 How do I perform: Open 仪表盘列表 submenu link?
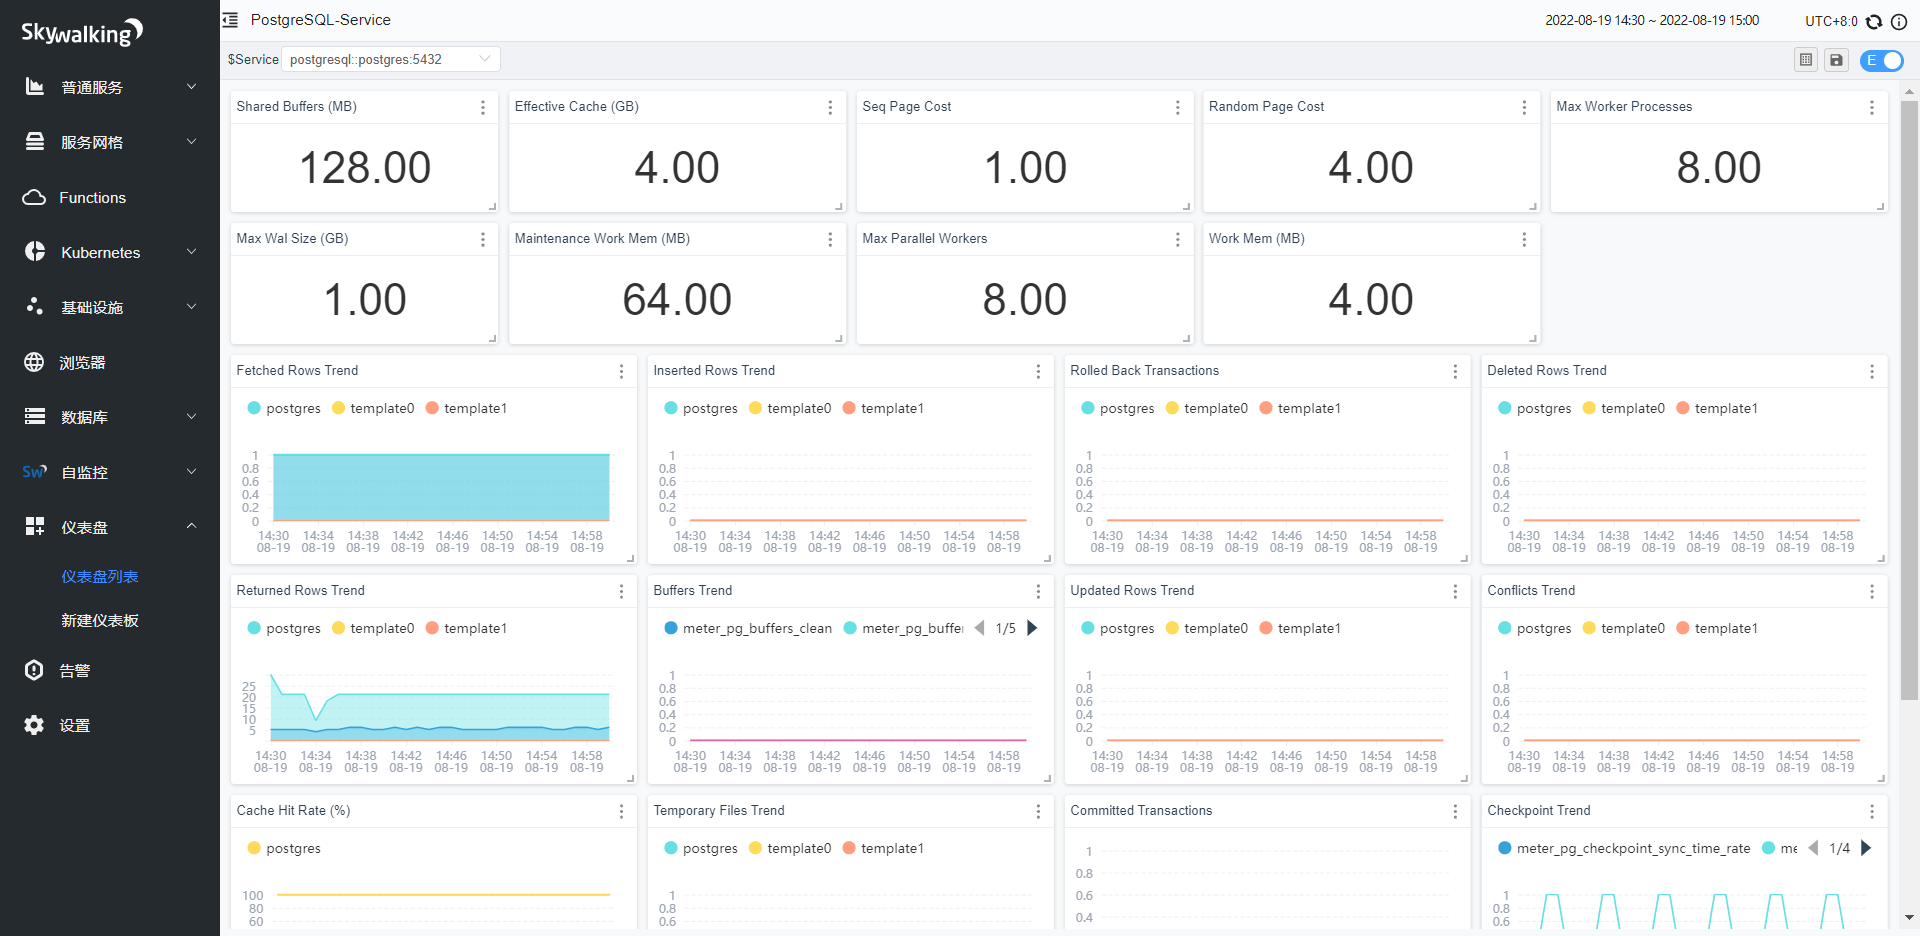100,577
